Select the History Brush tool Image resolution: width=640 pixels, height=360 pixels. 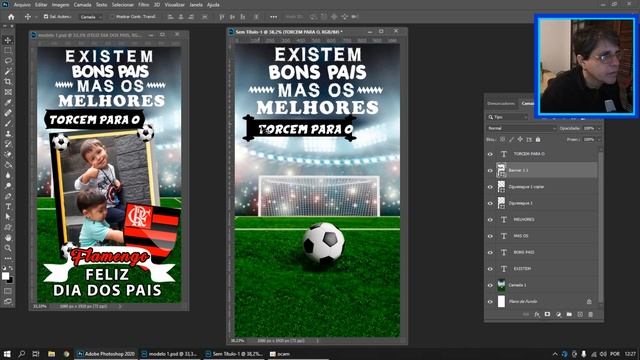(8, 144)
